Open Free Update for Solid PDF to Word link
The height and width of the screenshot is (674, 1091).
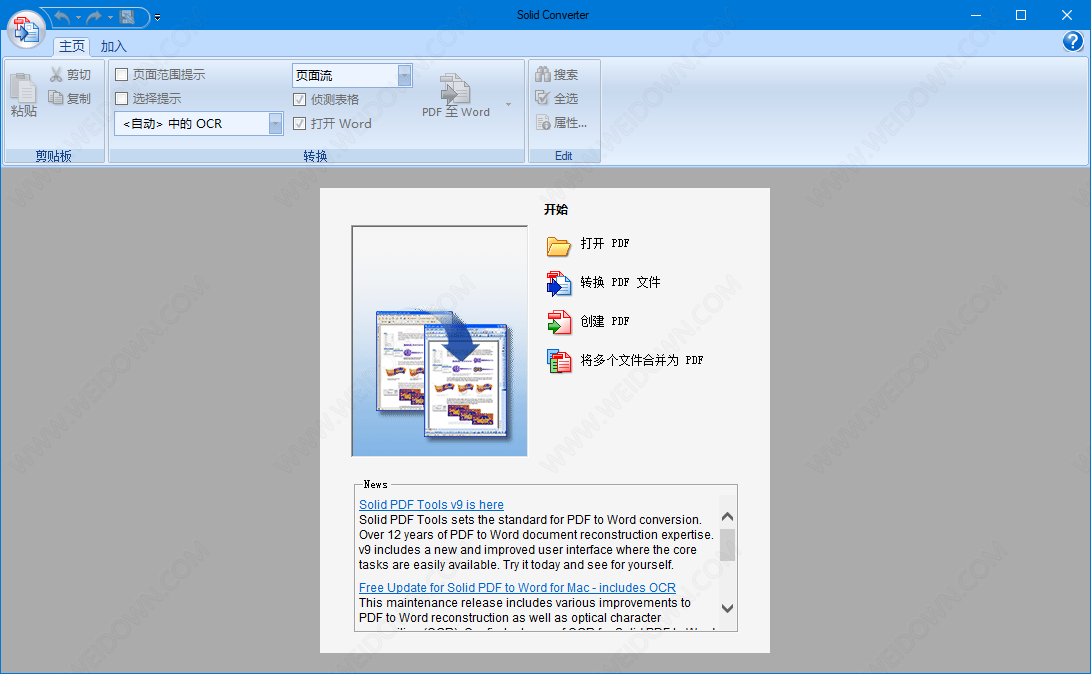pyautogui.click(x=517, y=588)
